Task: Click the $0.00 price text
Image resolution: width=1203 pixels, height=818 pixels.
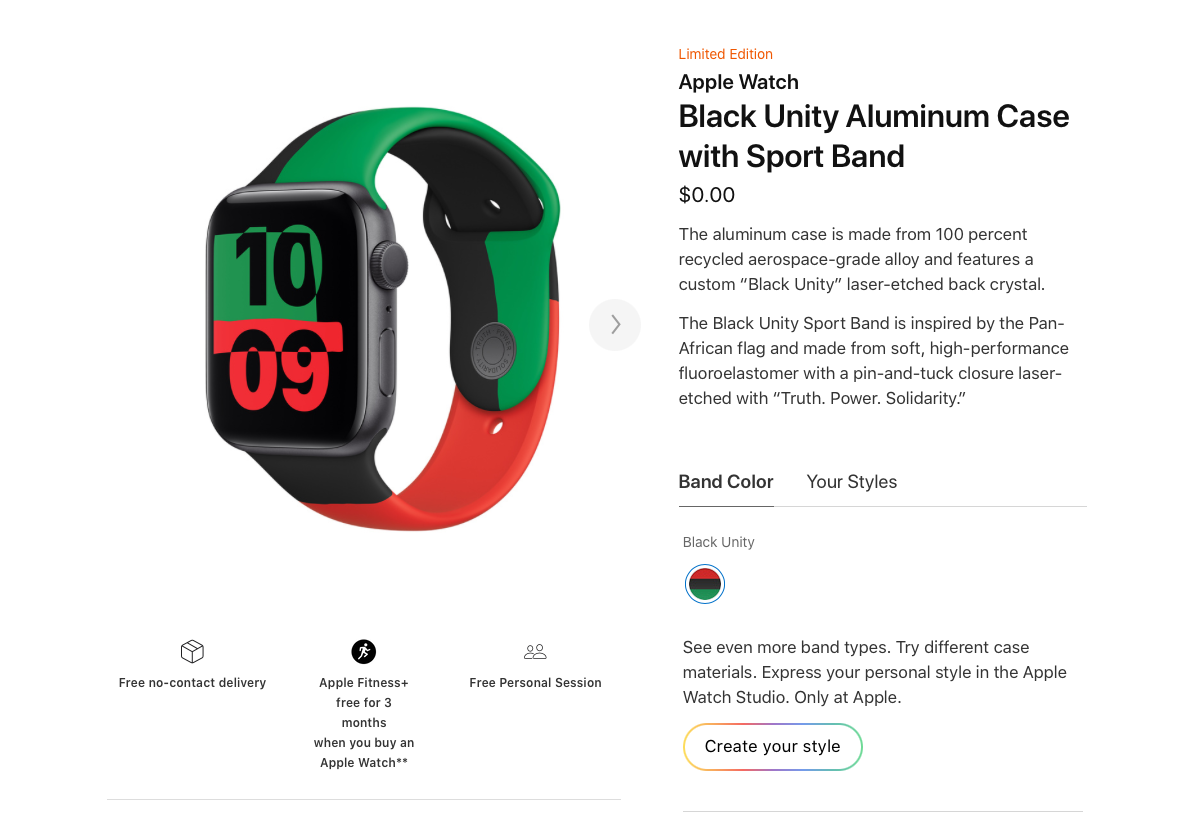Action: click(x=707, y=195)
